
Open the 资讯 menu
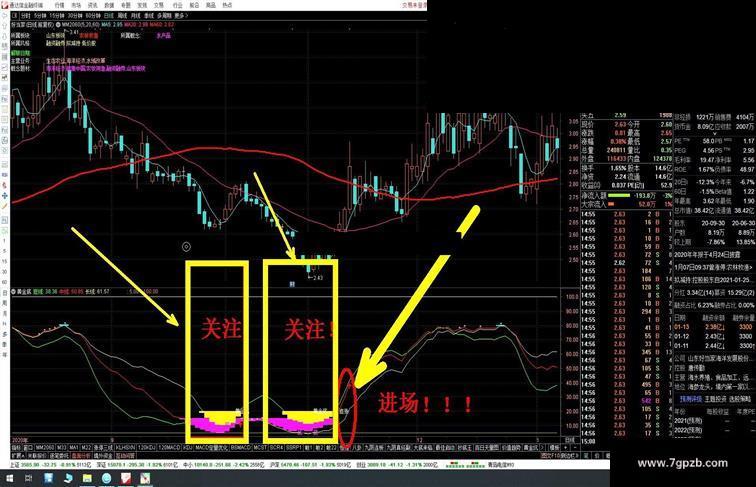(x=93, y=5)
